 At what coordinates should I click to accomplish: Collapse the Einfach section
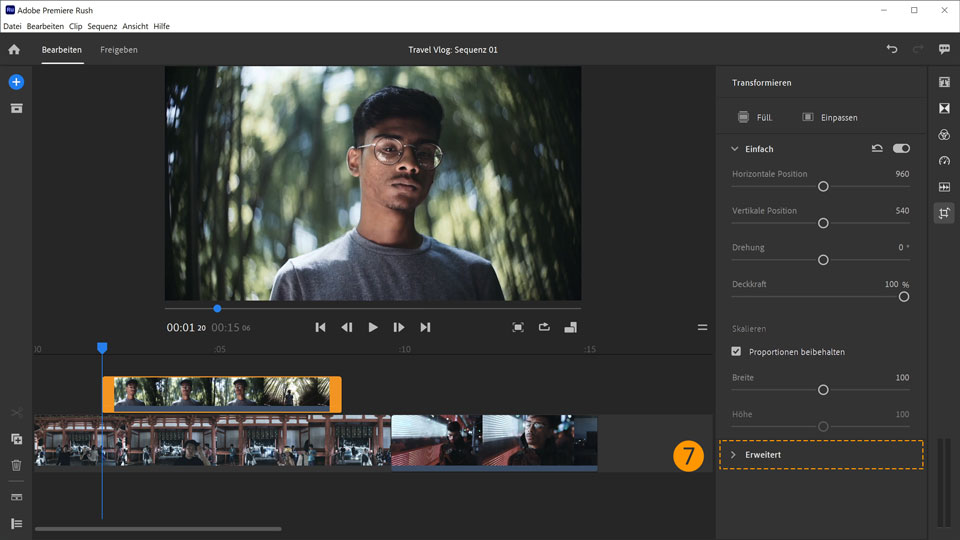pyautogui.click(x=735, y=149)
